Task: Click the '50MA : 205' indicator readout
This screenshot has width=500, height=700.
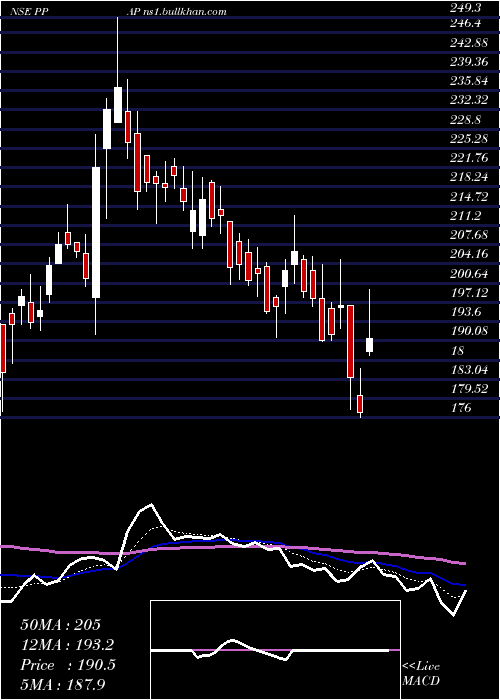Action: (x=61, y=625)
